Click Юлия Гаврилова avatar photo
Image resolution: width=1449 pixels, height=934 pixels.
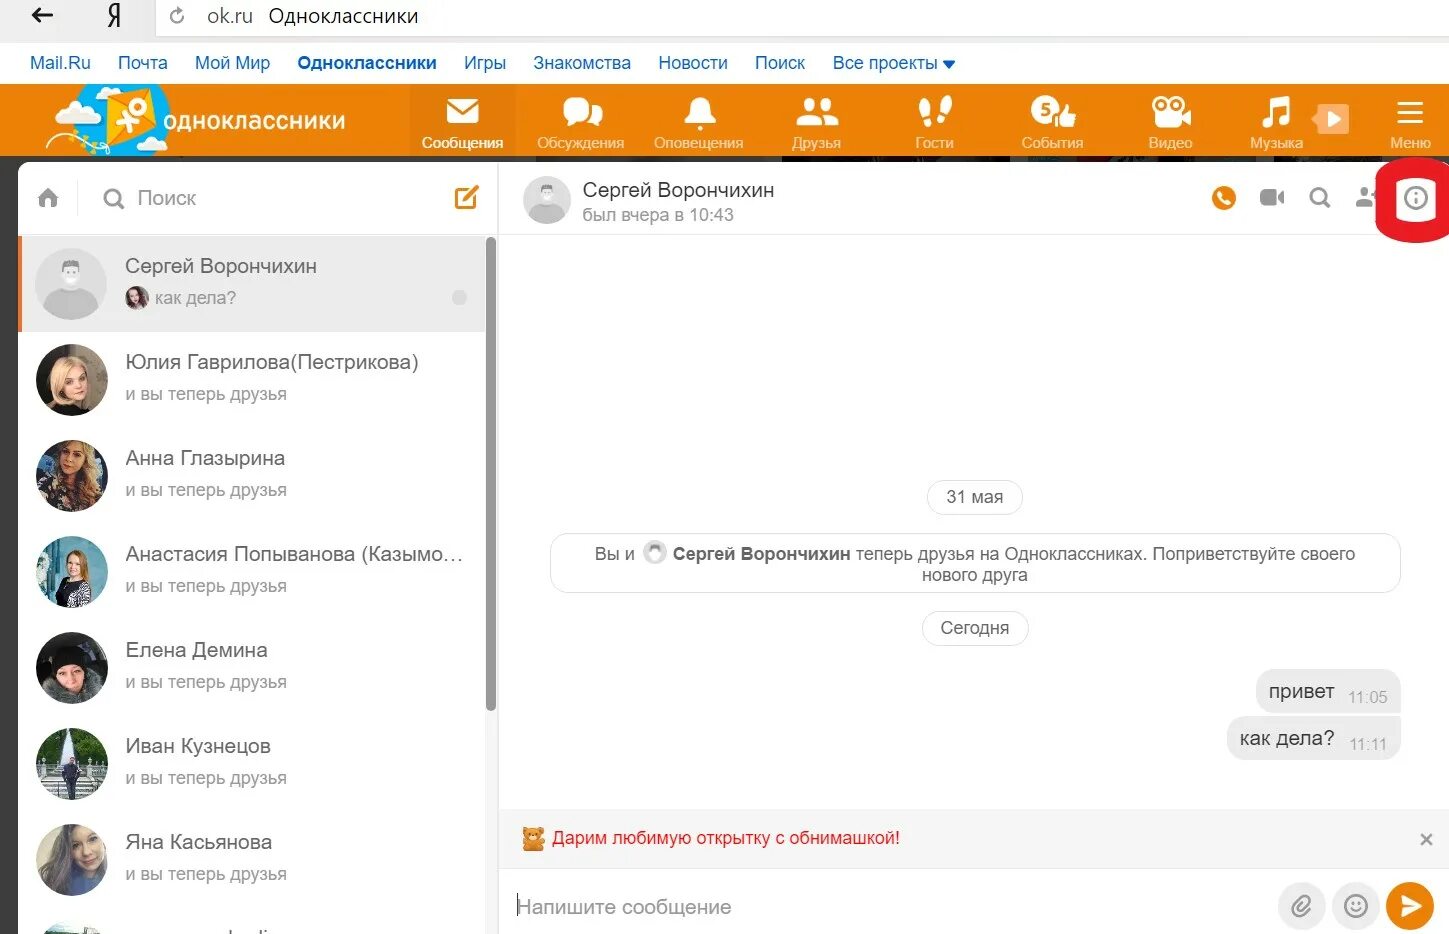point(72,380)
